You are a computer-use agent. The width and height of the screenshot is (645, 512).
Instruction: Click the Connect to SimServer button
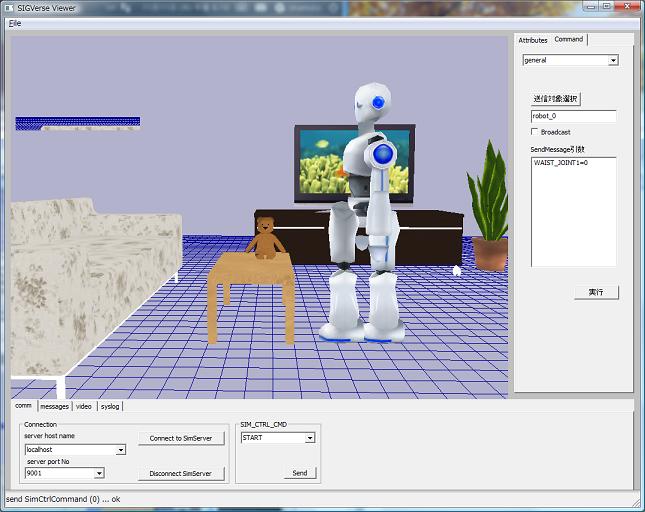click(181, 439)
